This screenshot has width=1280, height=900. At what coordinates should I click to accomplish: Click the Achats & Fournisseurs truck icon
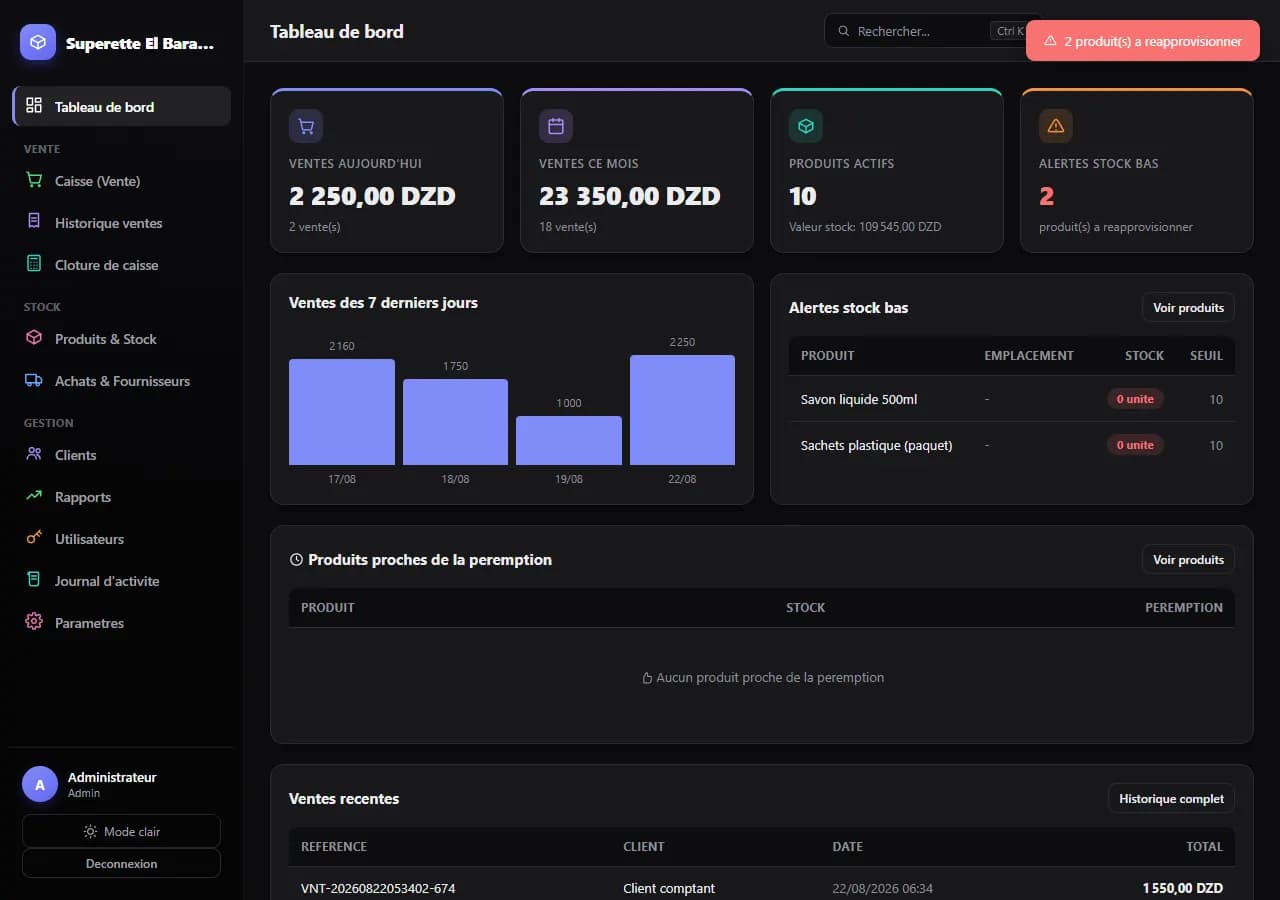click(x=34, y=381)
